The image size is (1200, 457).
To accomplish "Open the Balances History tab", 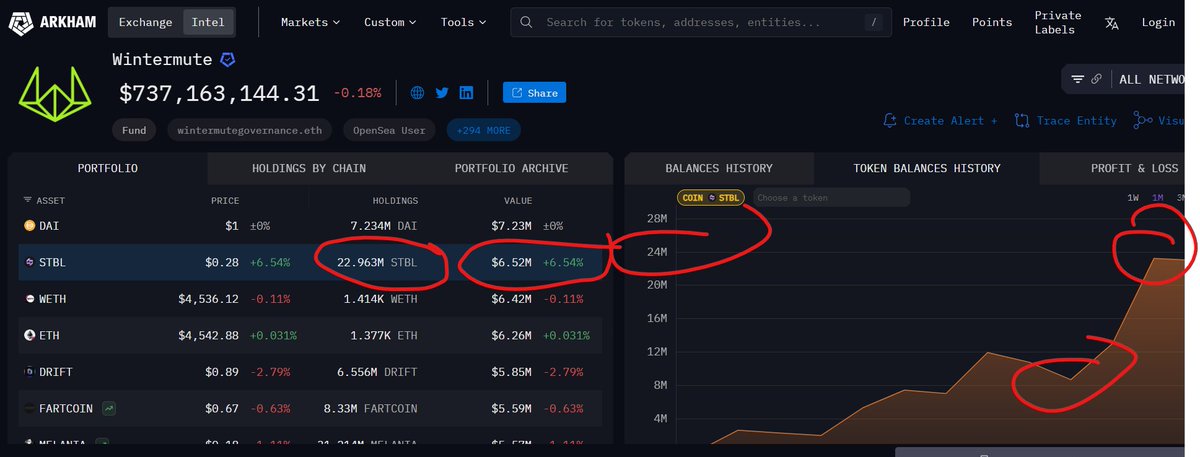I will (x=719, y=168).
